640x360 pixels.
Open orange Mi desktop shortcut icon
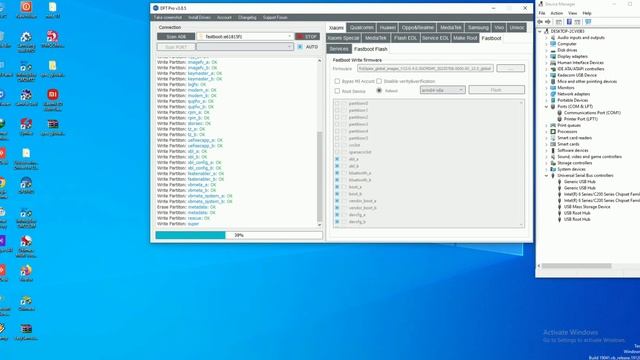click(52, 95)
